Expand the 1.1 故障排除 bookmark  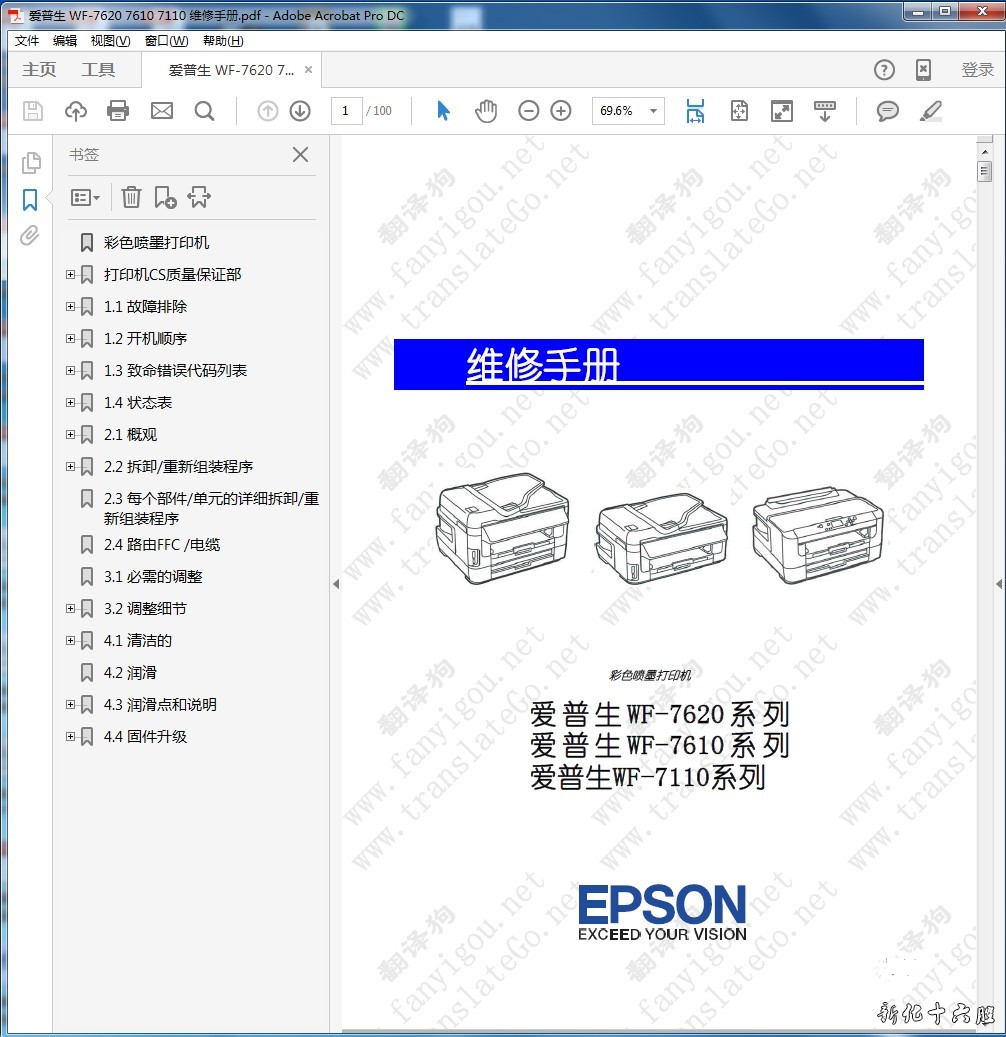pos(70,306)
